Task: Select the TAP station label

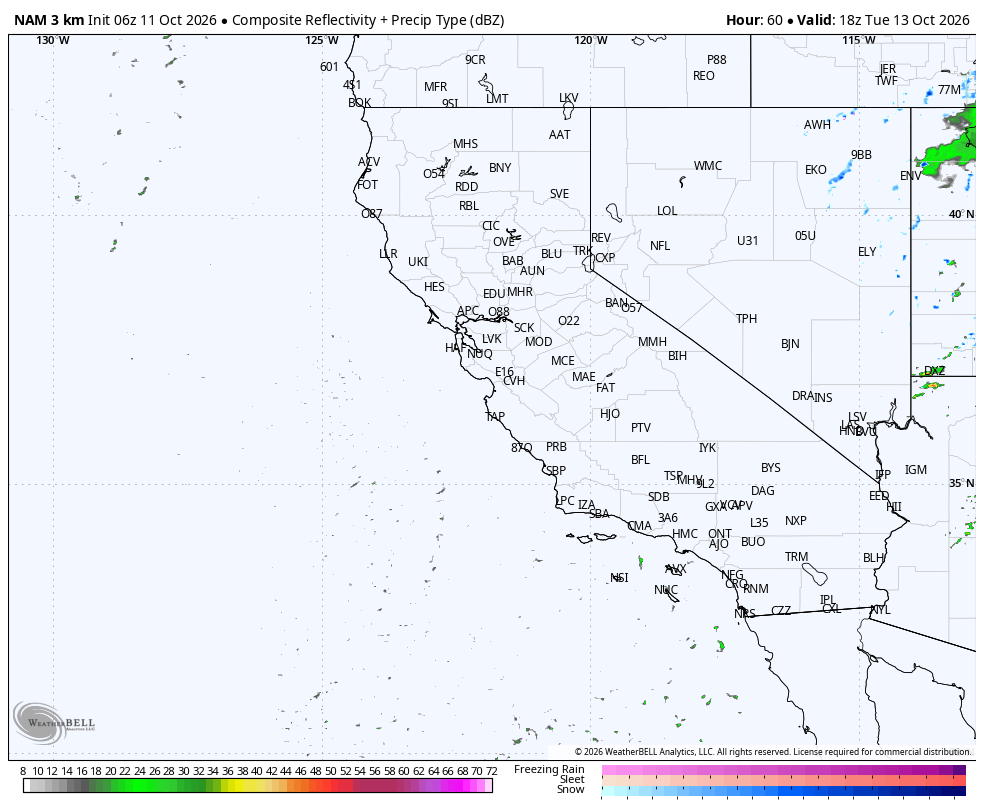Action: pyautogui.click(x=495, y=417)
